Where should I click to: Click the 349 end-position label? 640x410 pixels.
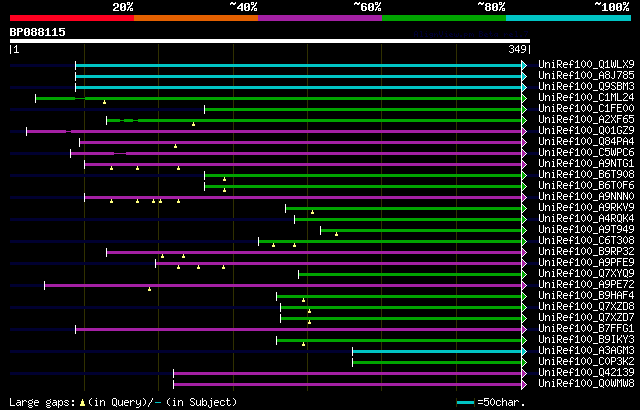pos(517,50)
